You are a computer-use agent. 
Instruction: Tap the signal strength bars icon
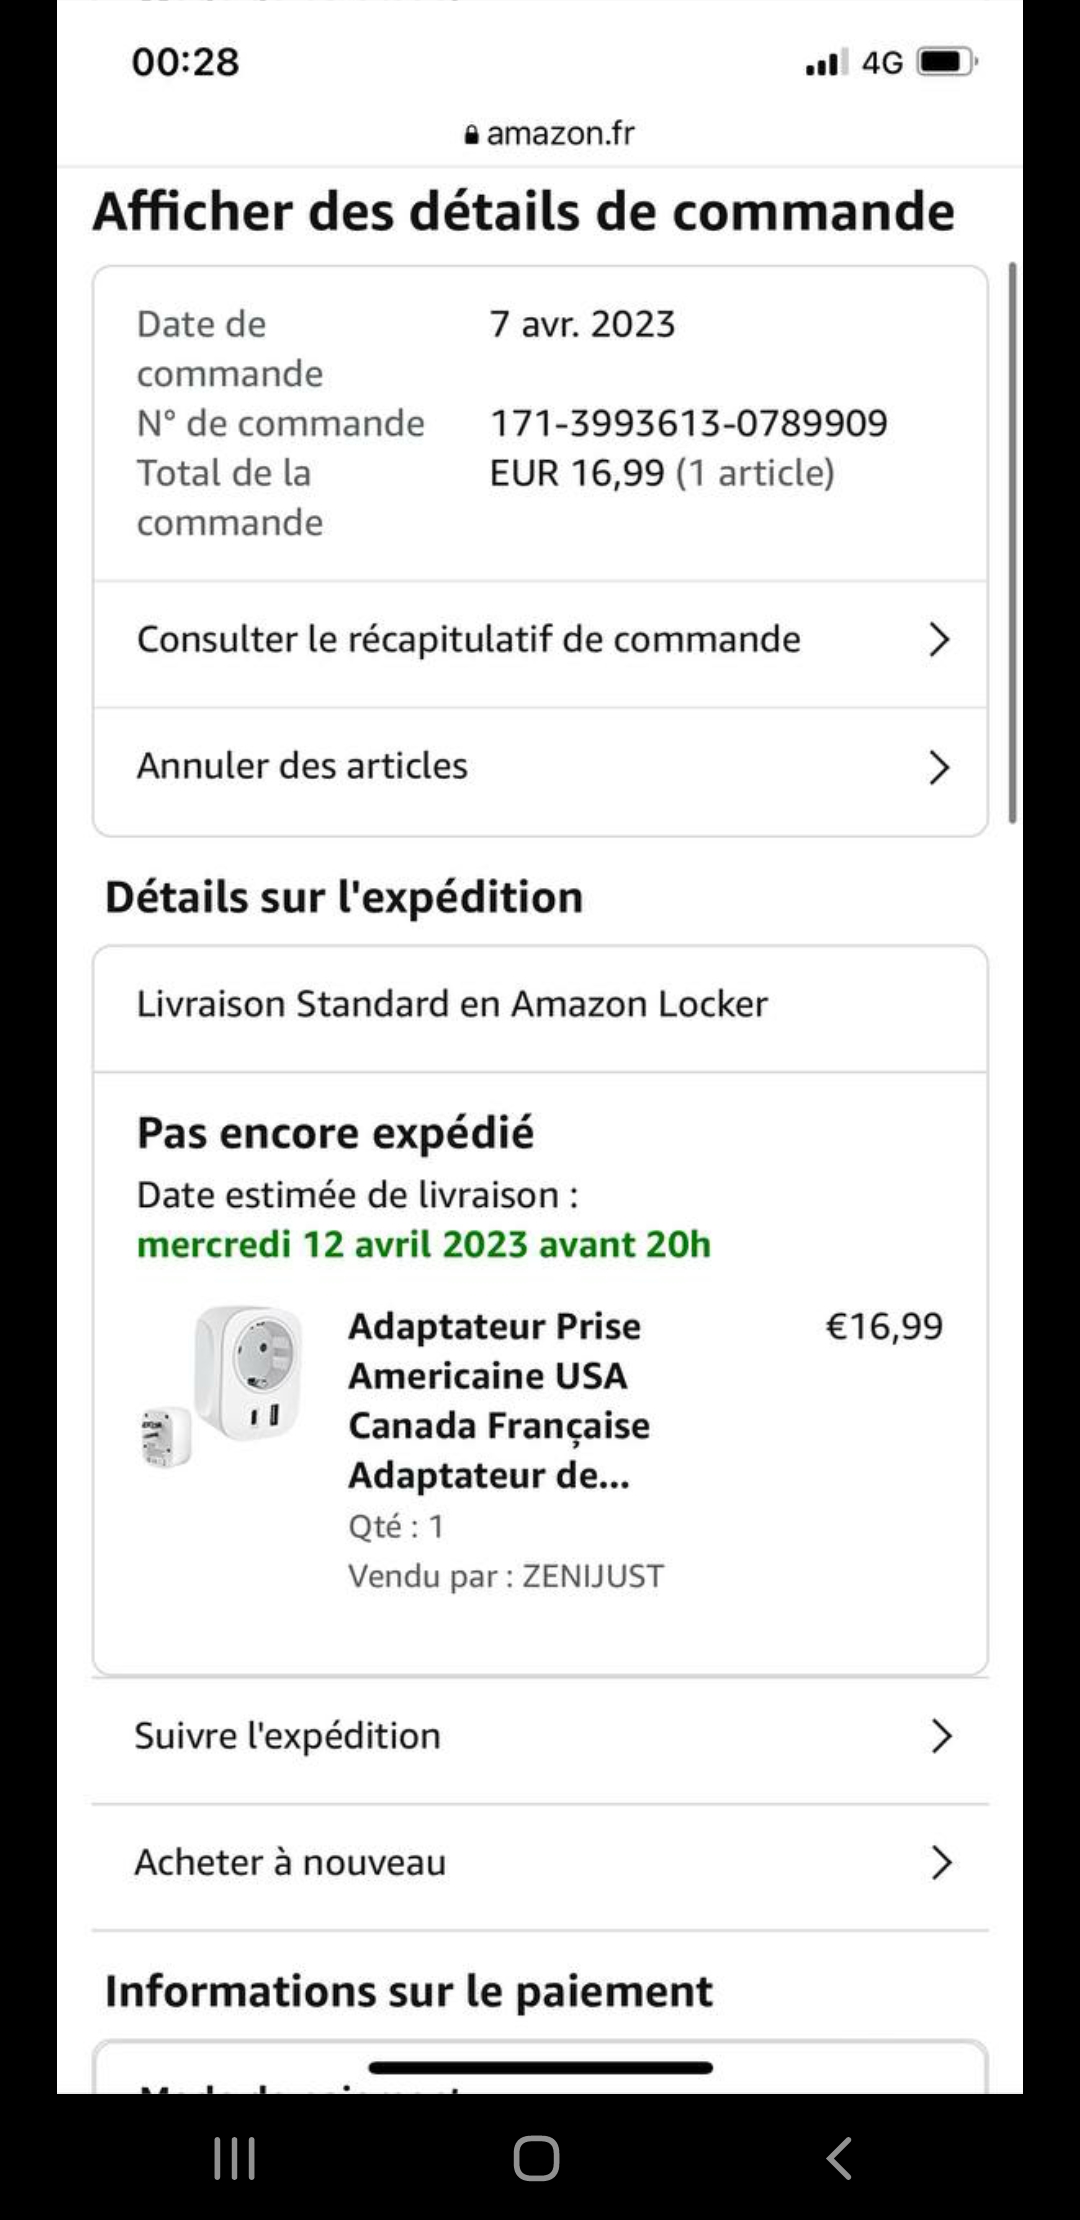(x=825, y=63)
